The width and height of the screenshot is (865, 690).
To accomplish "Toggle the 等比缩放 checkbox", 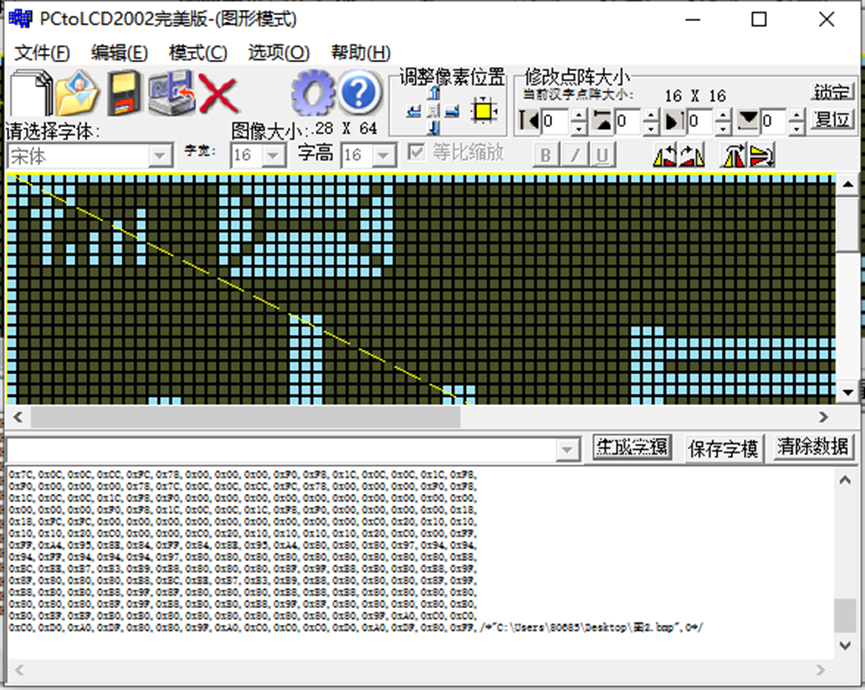I will point(416,152).
